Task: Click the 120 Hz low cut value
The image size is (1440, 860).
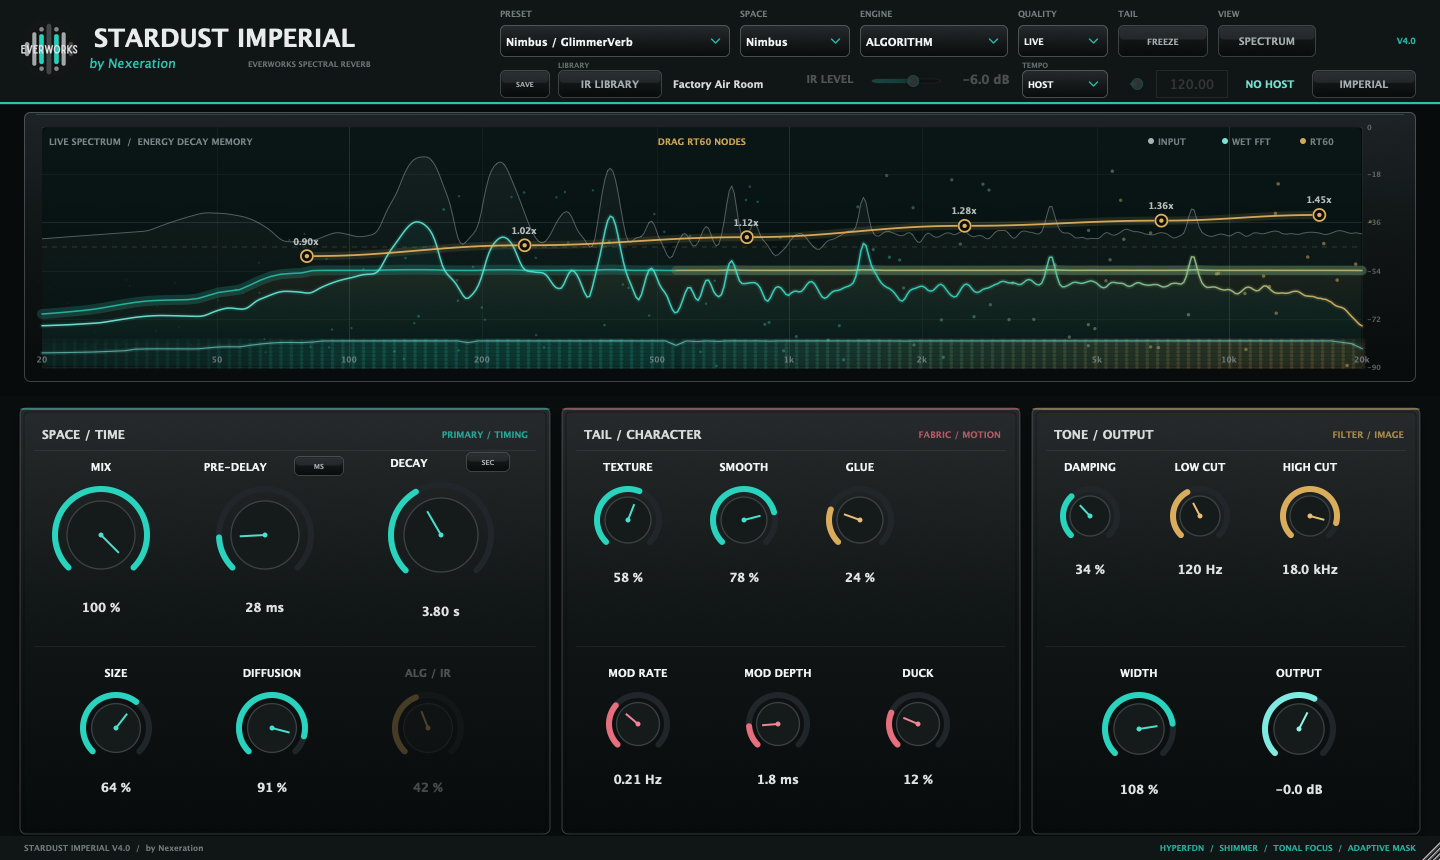Action: (x=1200, y=569)
